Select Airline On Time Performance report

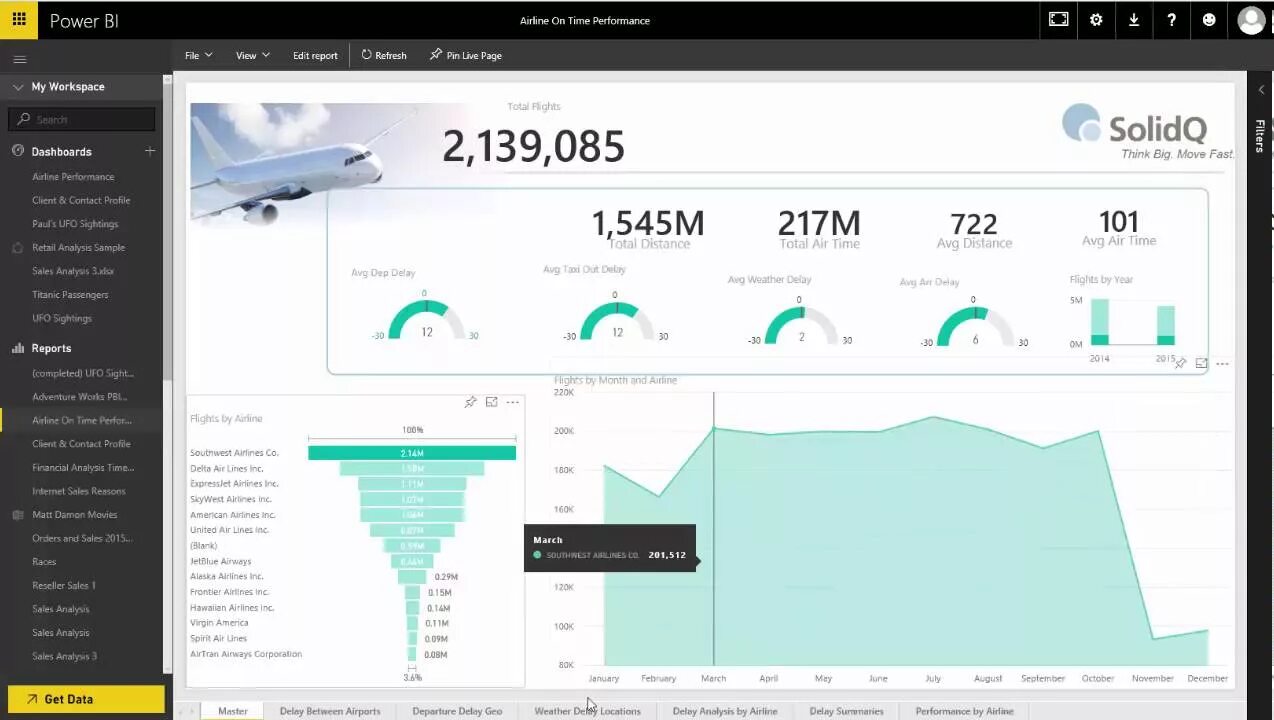coord(82,420)
